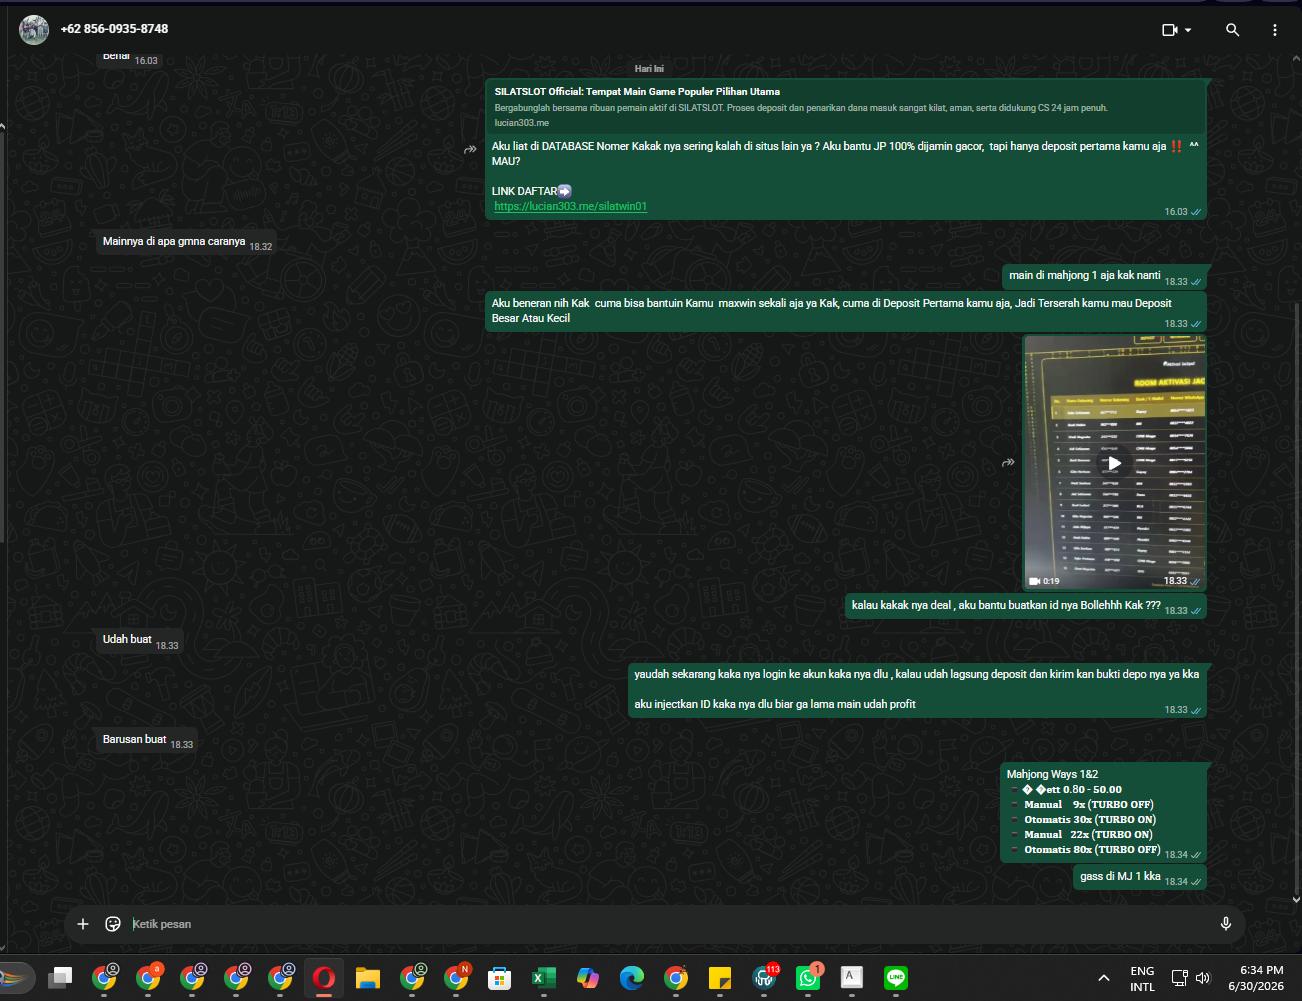Forward the SILATSLOT link message

coord(470,150)
